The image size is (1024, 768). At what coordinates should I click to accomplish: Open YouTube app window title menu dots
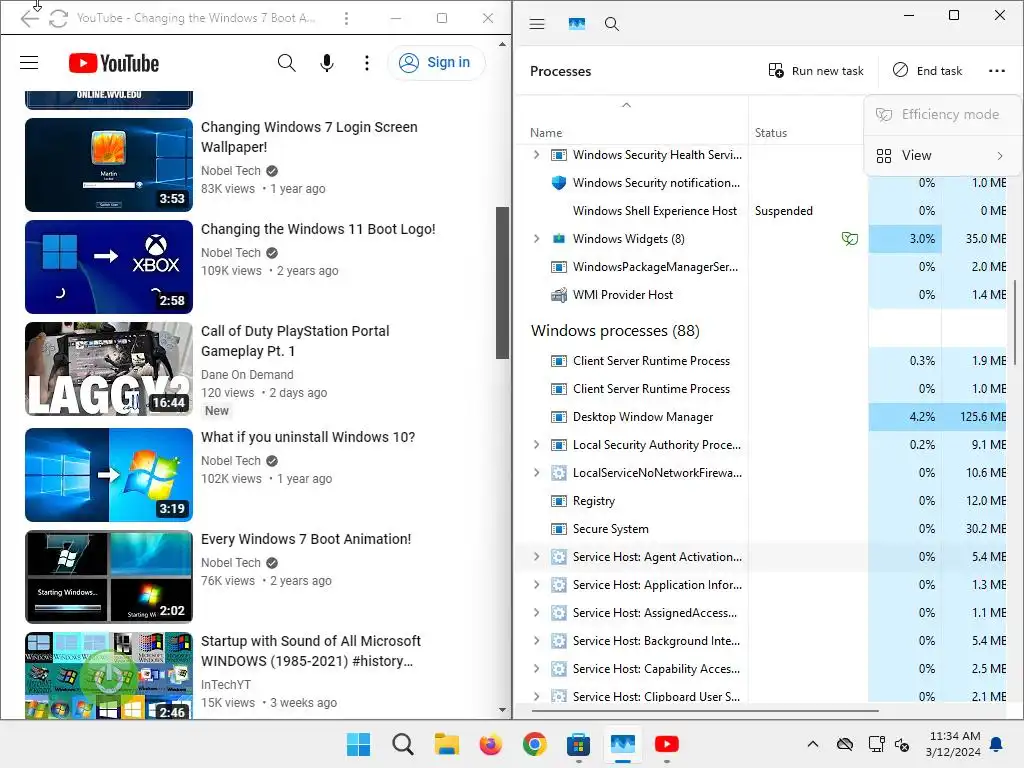(346, 18)
